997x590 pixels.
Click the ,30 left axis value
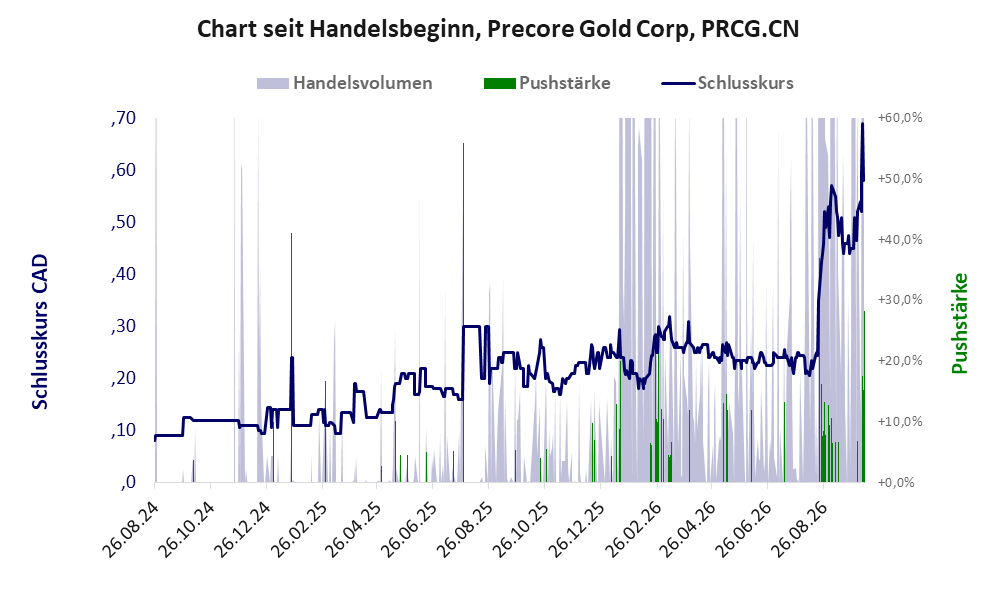click(123, 326)
